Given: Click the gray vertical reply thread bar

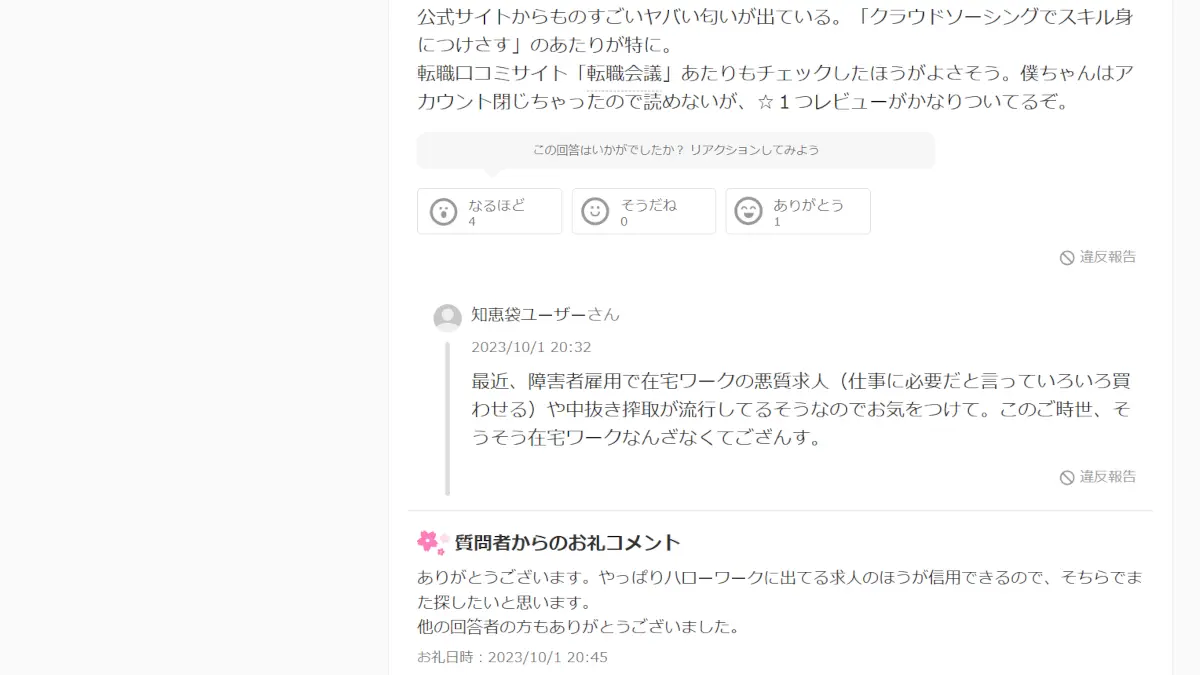Looking at the screenshot, I should (447, 418).
